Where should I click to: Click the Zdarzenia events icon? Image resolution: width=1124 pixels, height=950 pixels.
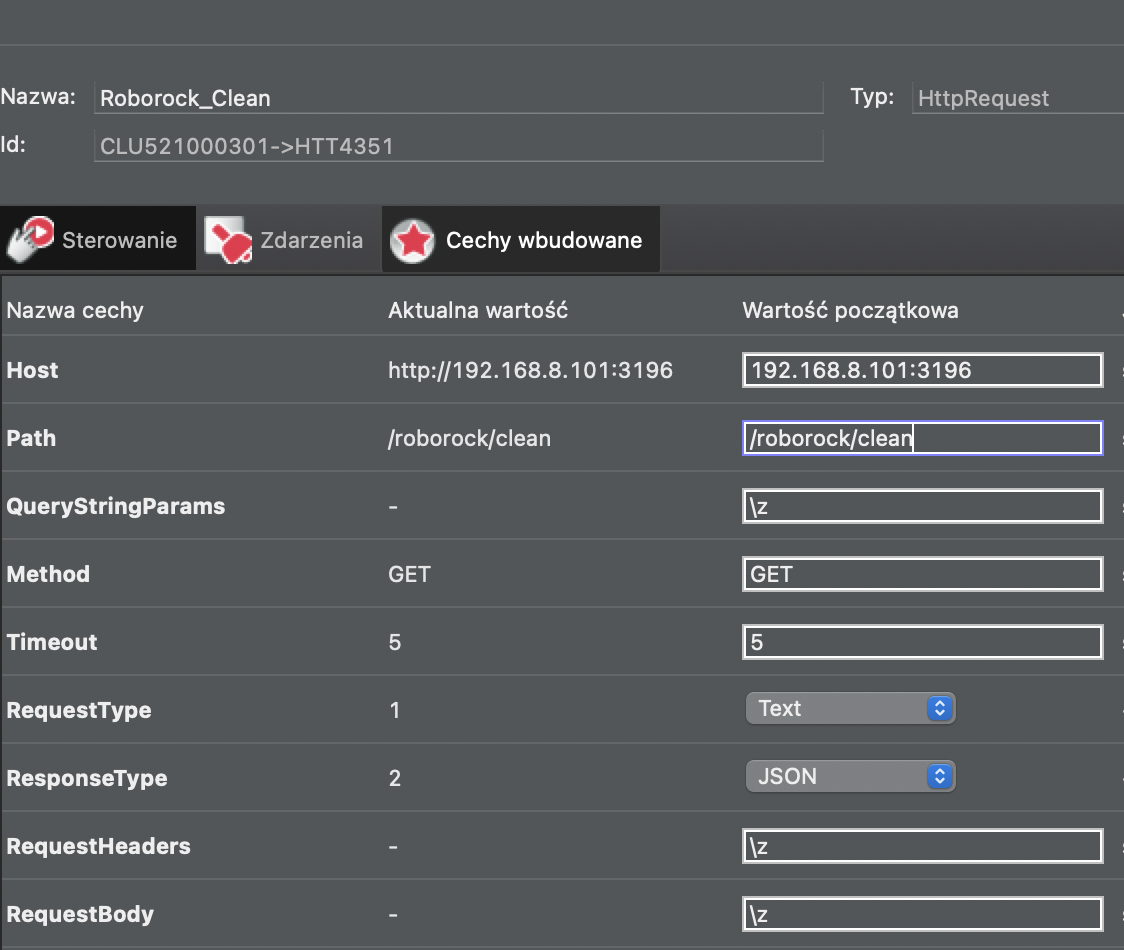(228, 239)
